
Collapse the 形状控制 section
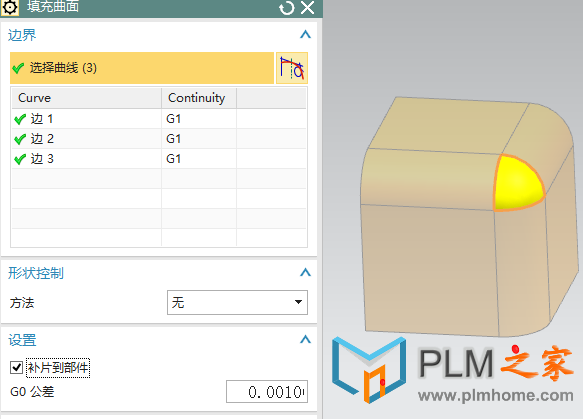tap(305, 273)
